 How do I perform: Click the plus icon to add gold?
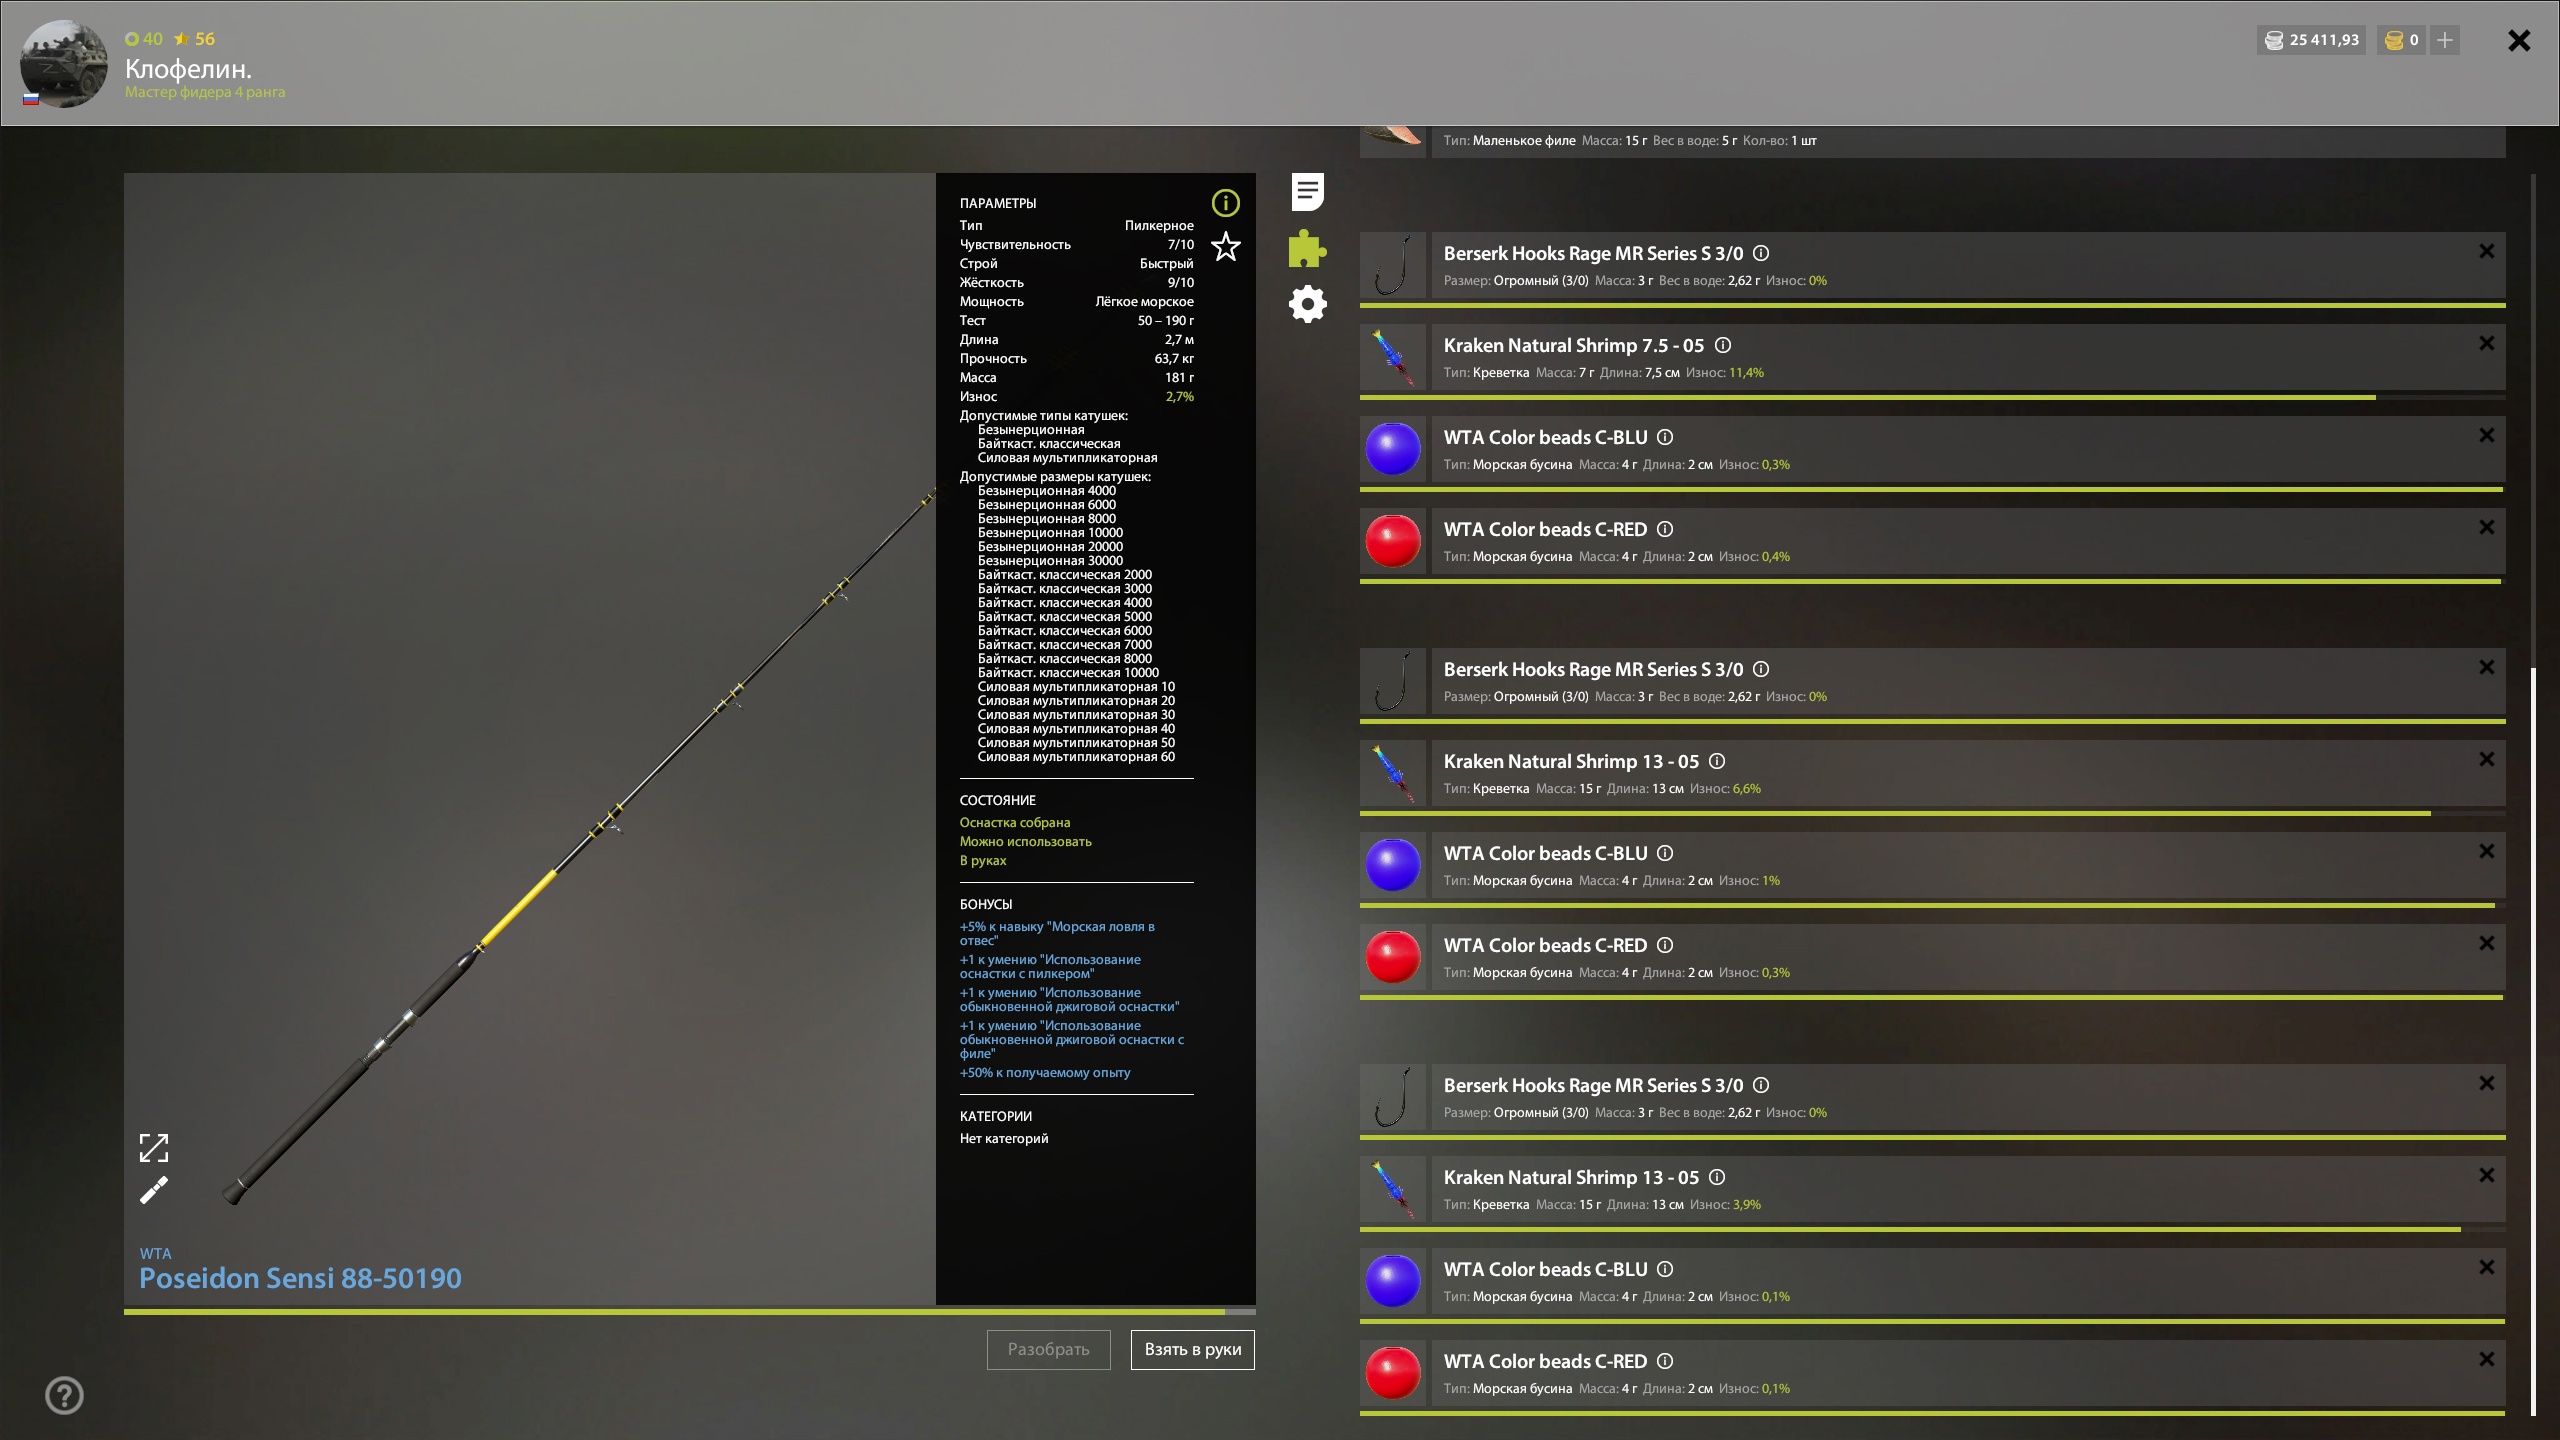coord(2444,40)
